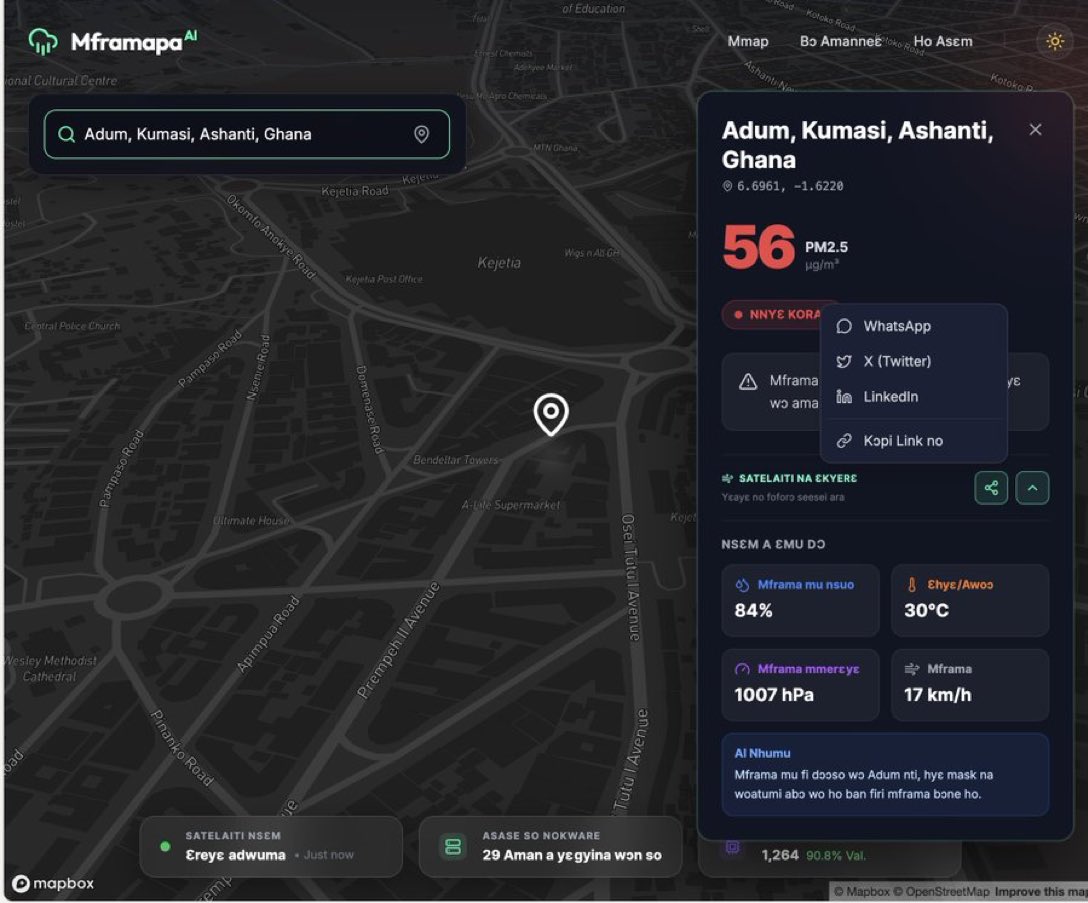This screenshot has height=903, width=1088.
Task: Click the server stack icon in Asase card
Action: (453, 847)
